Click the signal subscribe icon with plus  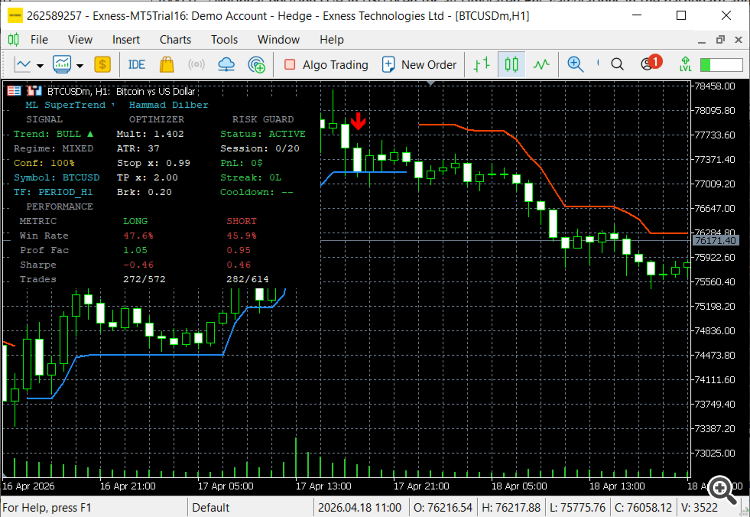256,64
